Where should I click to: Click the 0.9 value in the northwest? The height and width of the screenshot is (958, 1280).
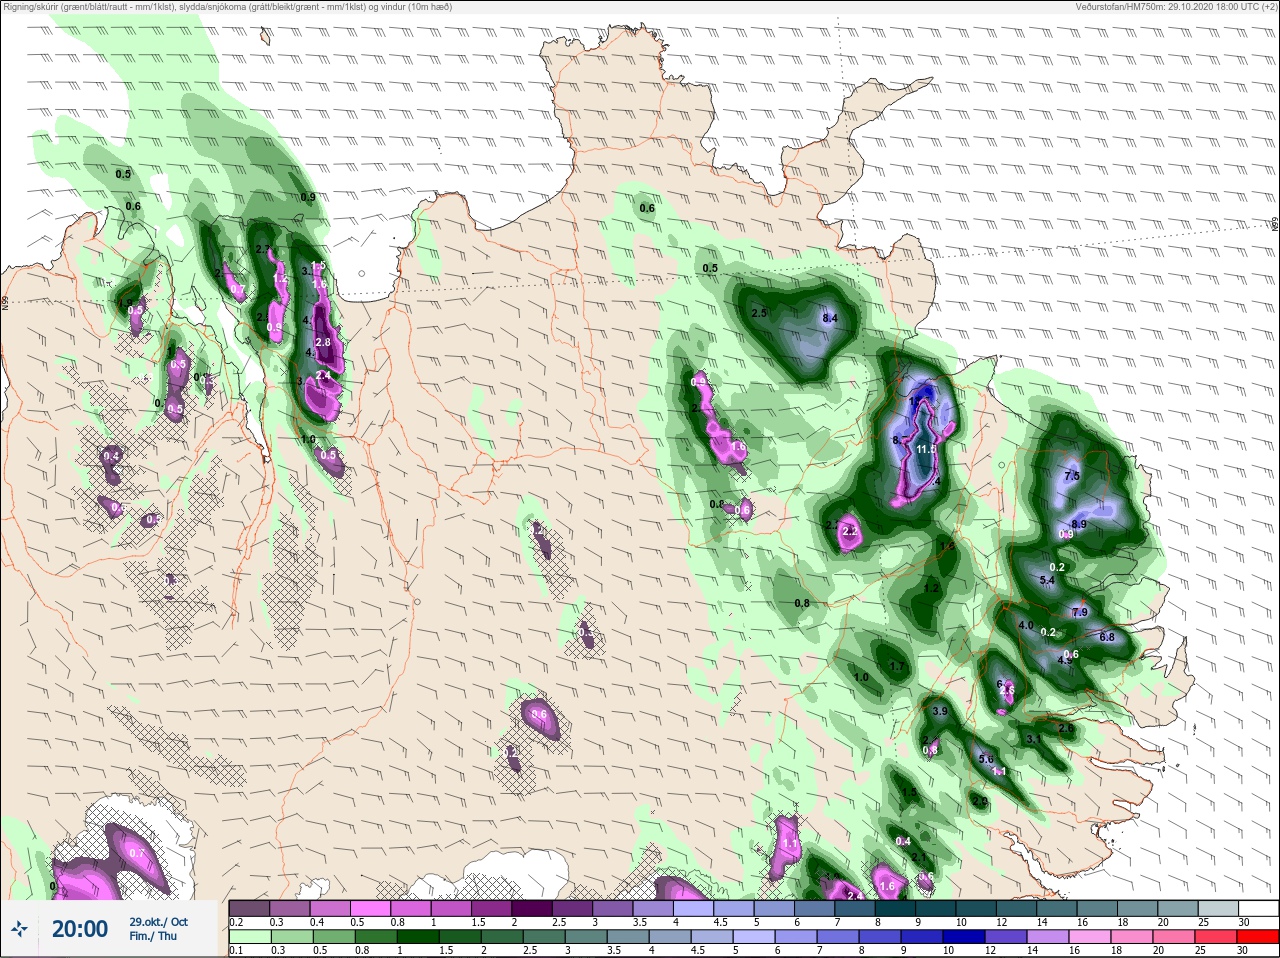(308, 197)
